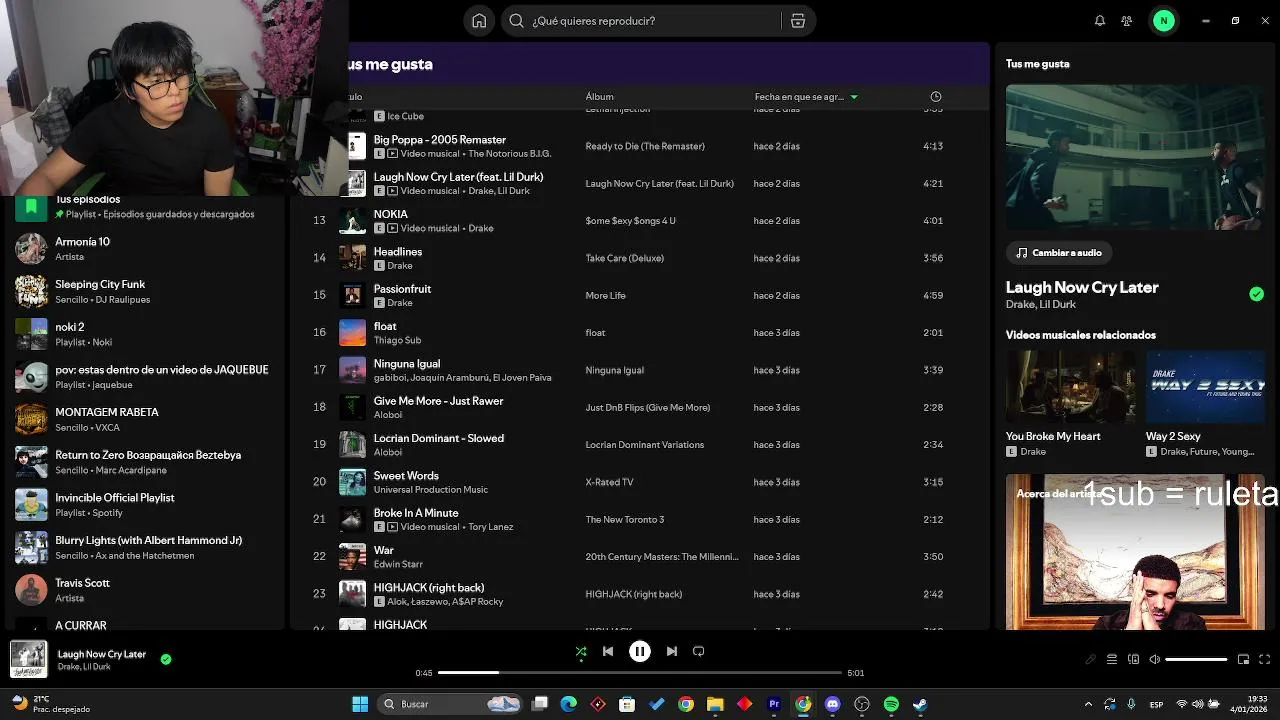The width and height of the screenshot is (1280, 720).
Task: Open Premiere Pro from the taskbar
Action: click(774, 704)
